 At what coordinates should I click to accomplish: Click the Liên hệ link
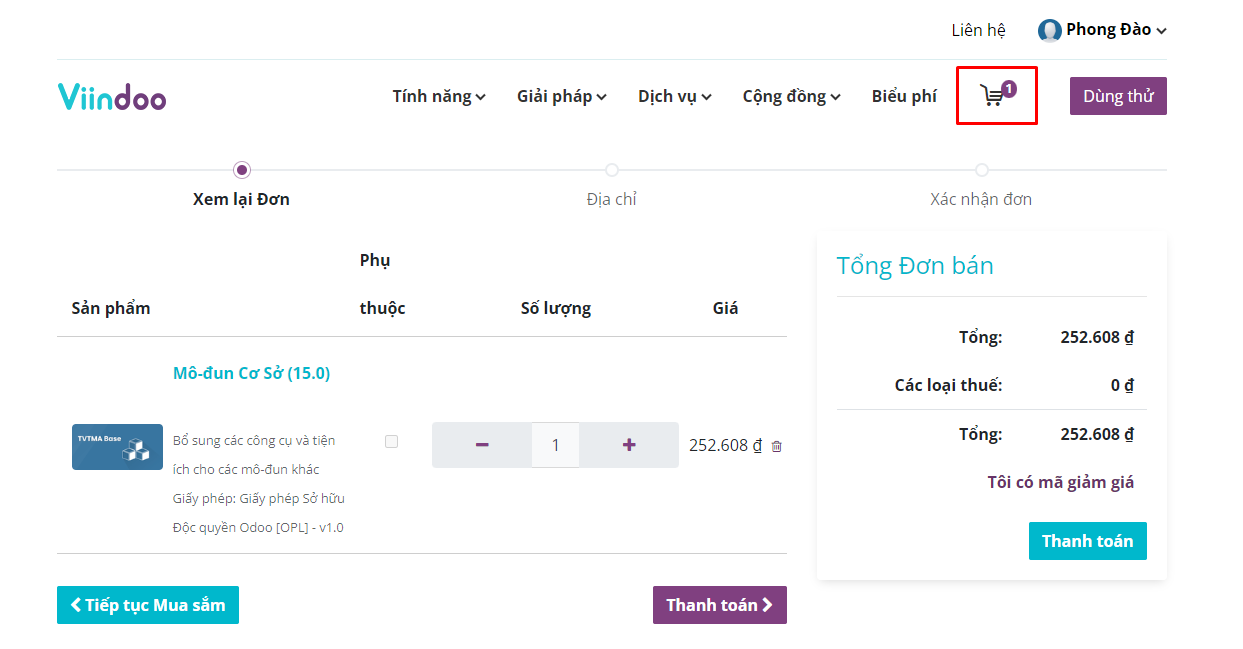pyautogui.click(x=978, y=30)
